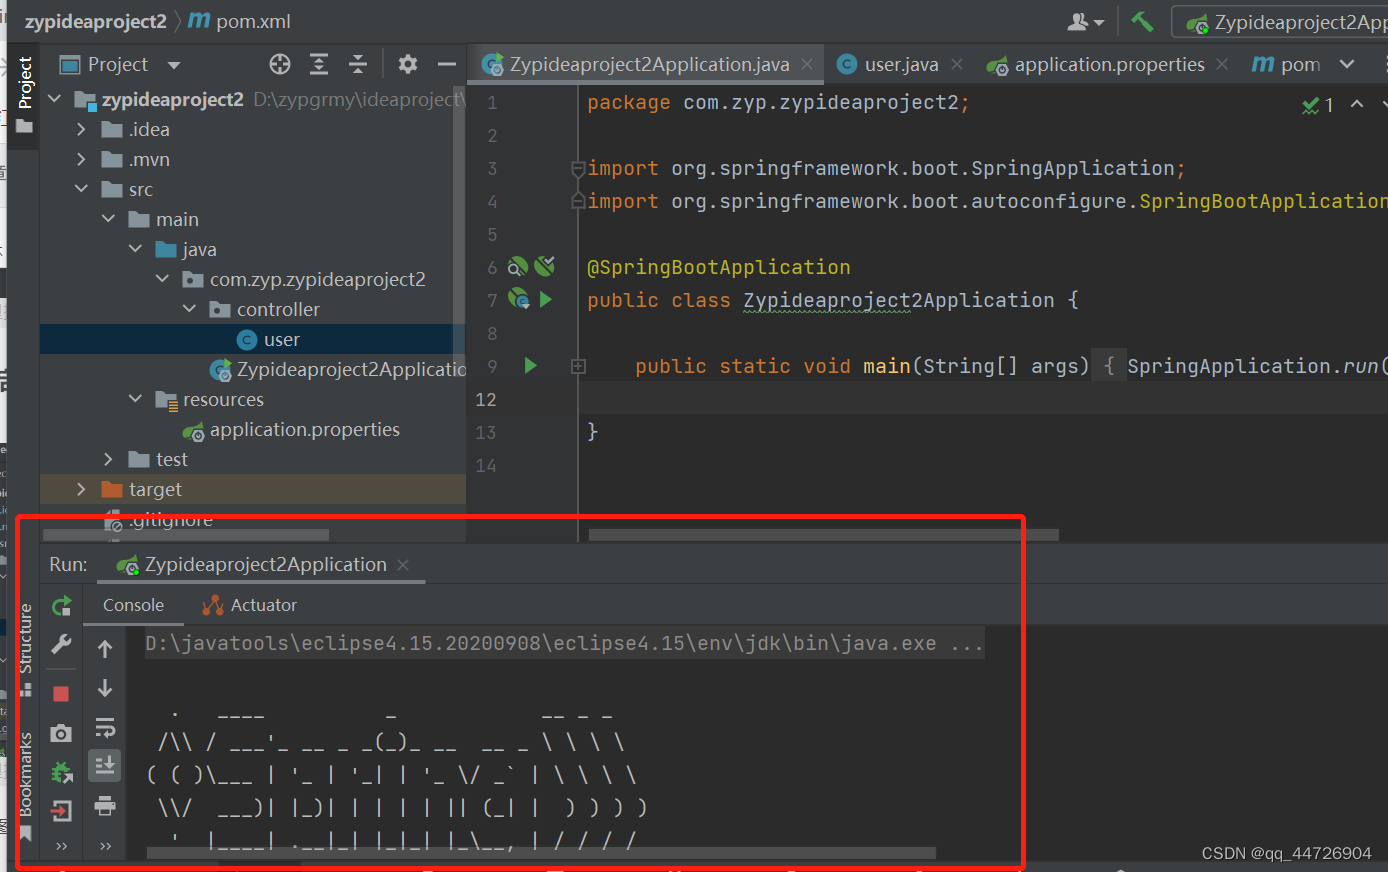This screenshot has width=1388, height=872.
Task: Click pom.xml in the breadcrumb
Action: pos(240,21)
